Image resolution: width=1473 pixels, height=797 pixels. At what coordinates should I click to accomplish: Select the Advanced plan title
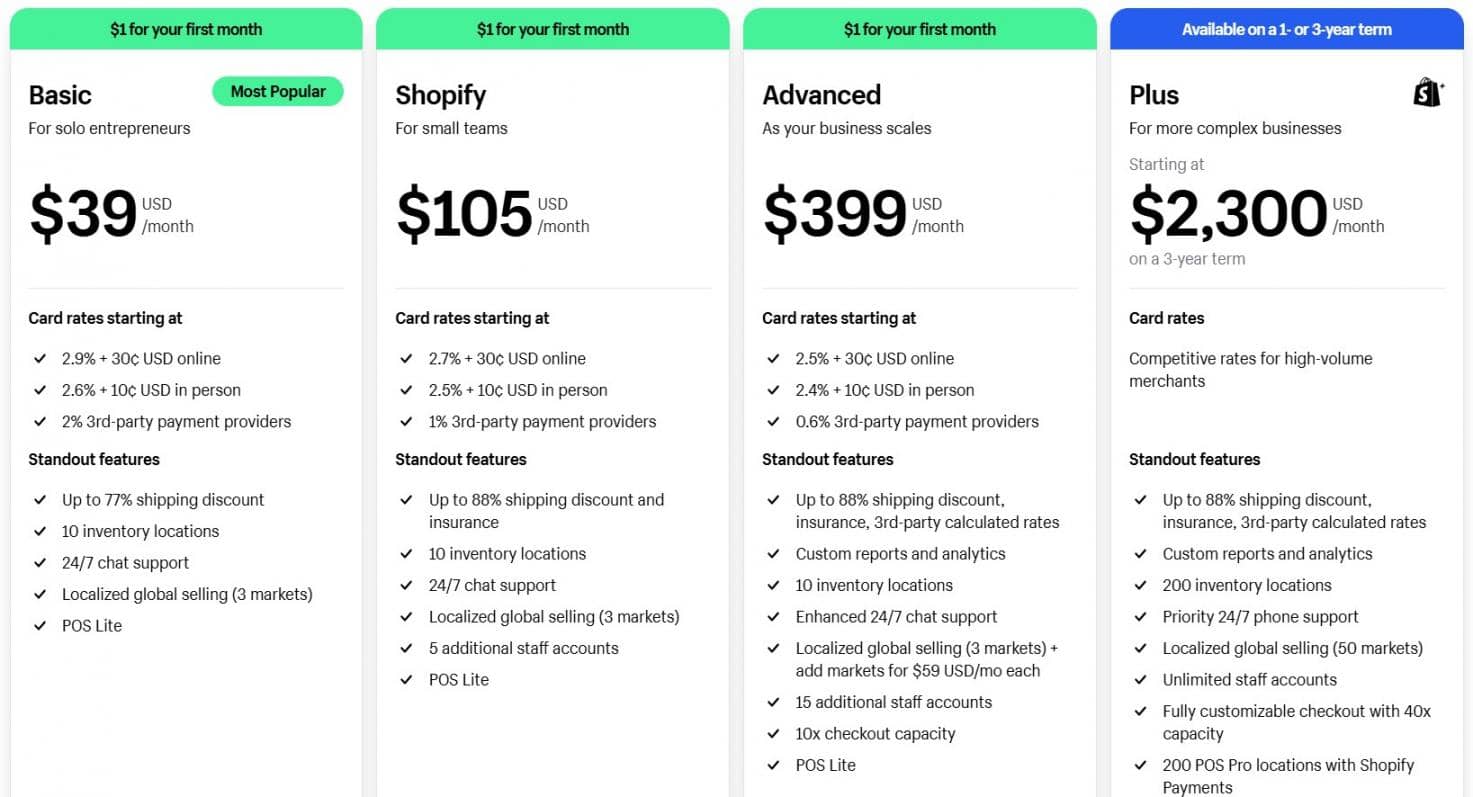(x=821, y=95)
